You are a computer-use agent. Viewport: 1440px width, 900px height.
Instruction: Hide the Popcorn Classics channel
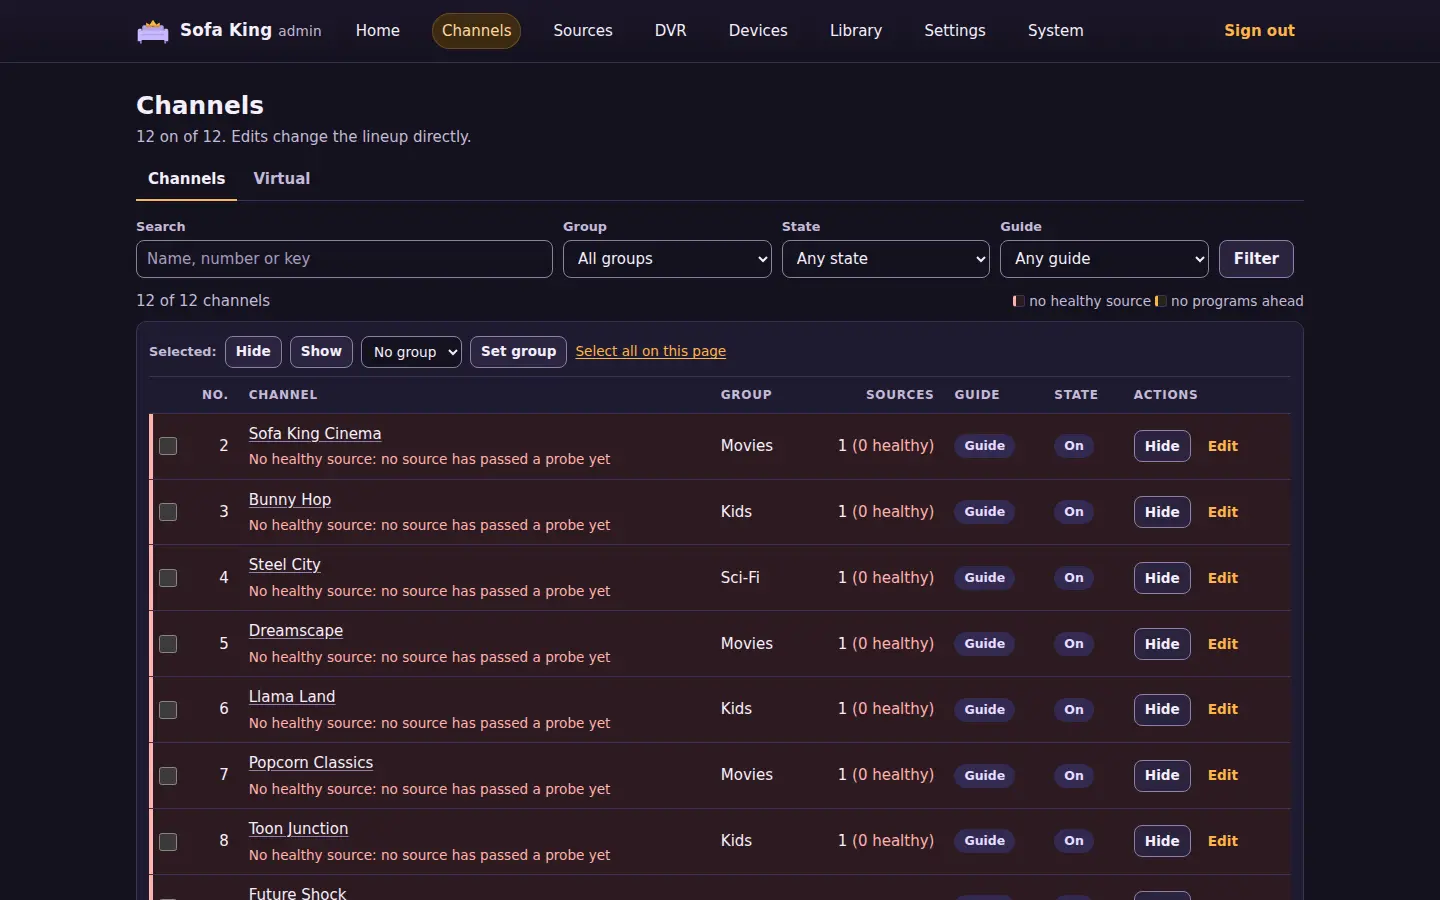coord(1162,775)
